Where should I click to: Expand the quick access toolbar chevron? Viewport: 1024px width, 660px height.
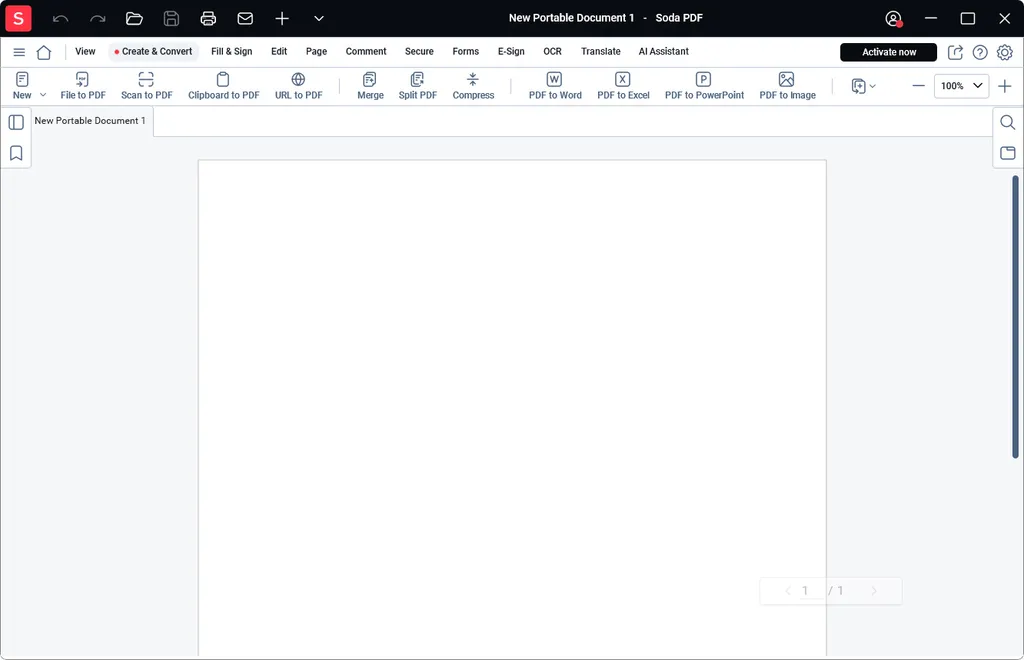coord(319,18)
